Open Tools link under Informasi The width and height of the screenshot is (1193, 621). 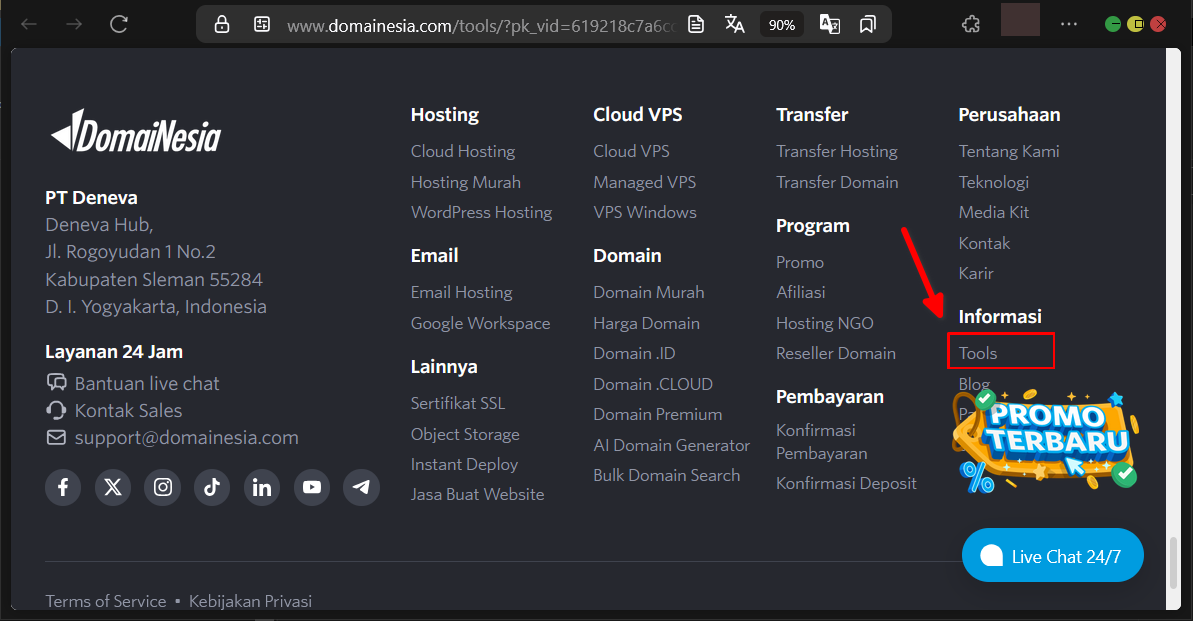coord(978,353)
